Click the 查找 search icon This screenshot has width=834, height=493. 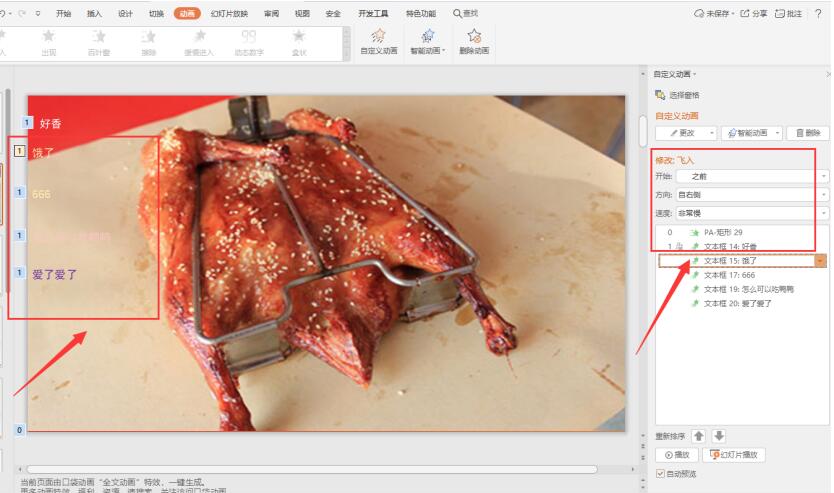[x=458, y=13]
